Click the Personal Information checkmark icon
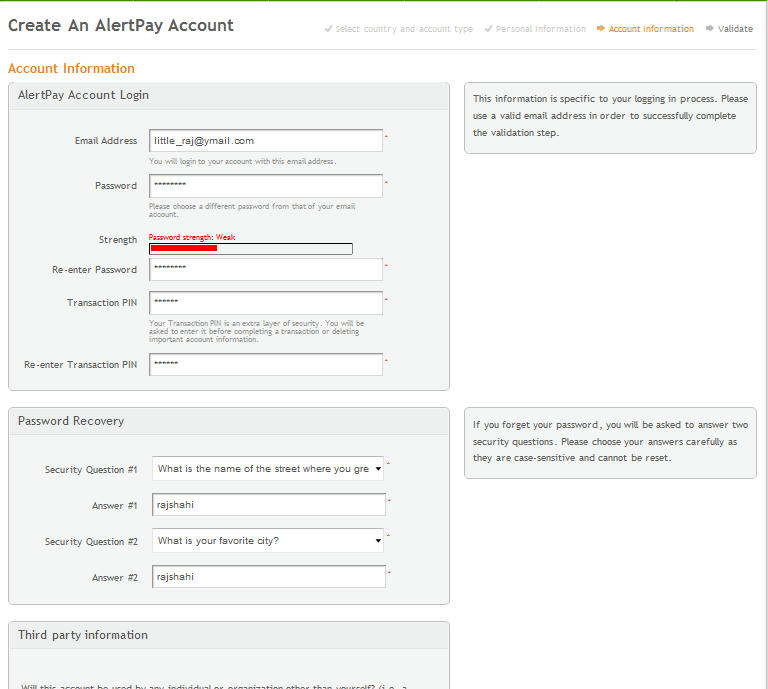This screenshot has height=689, width=768. click(489, 29)
